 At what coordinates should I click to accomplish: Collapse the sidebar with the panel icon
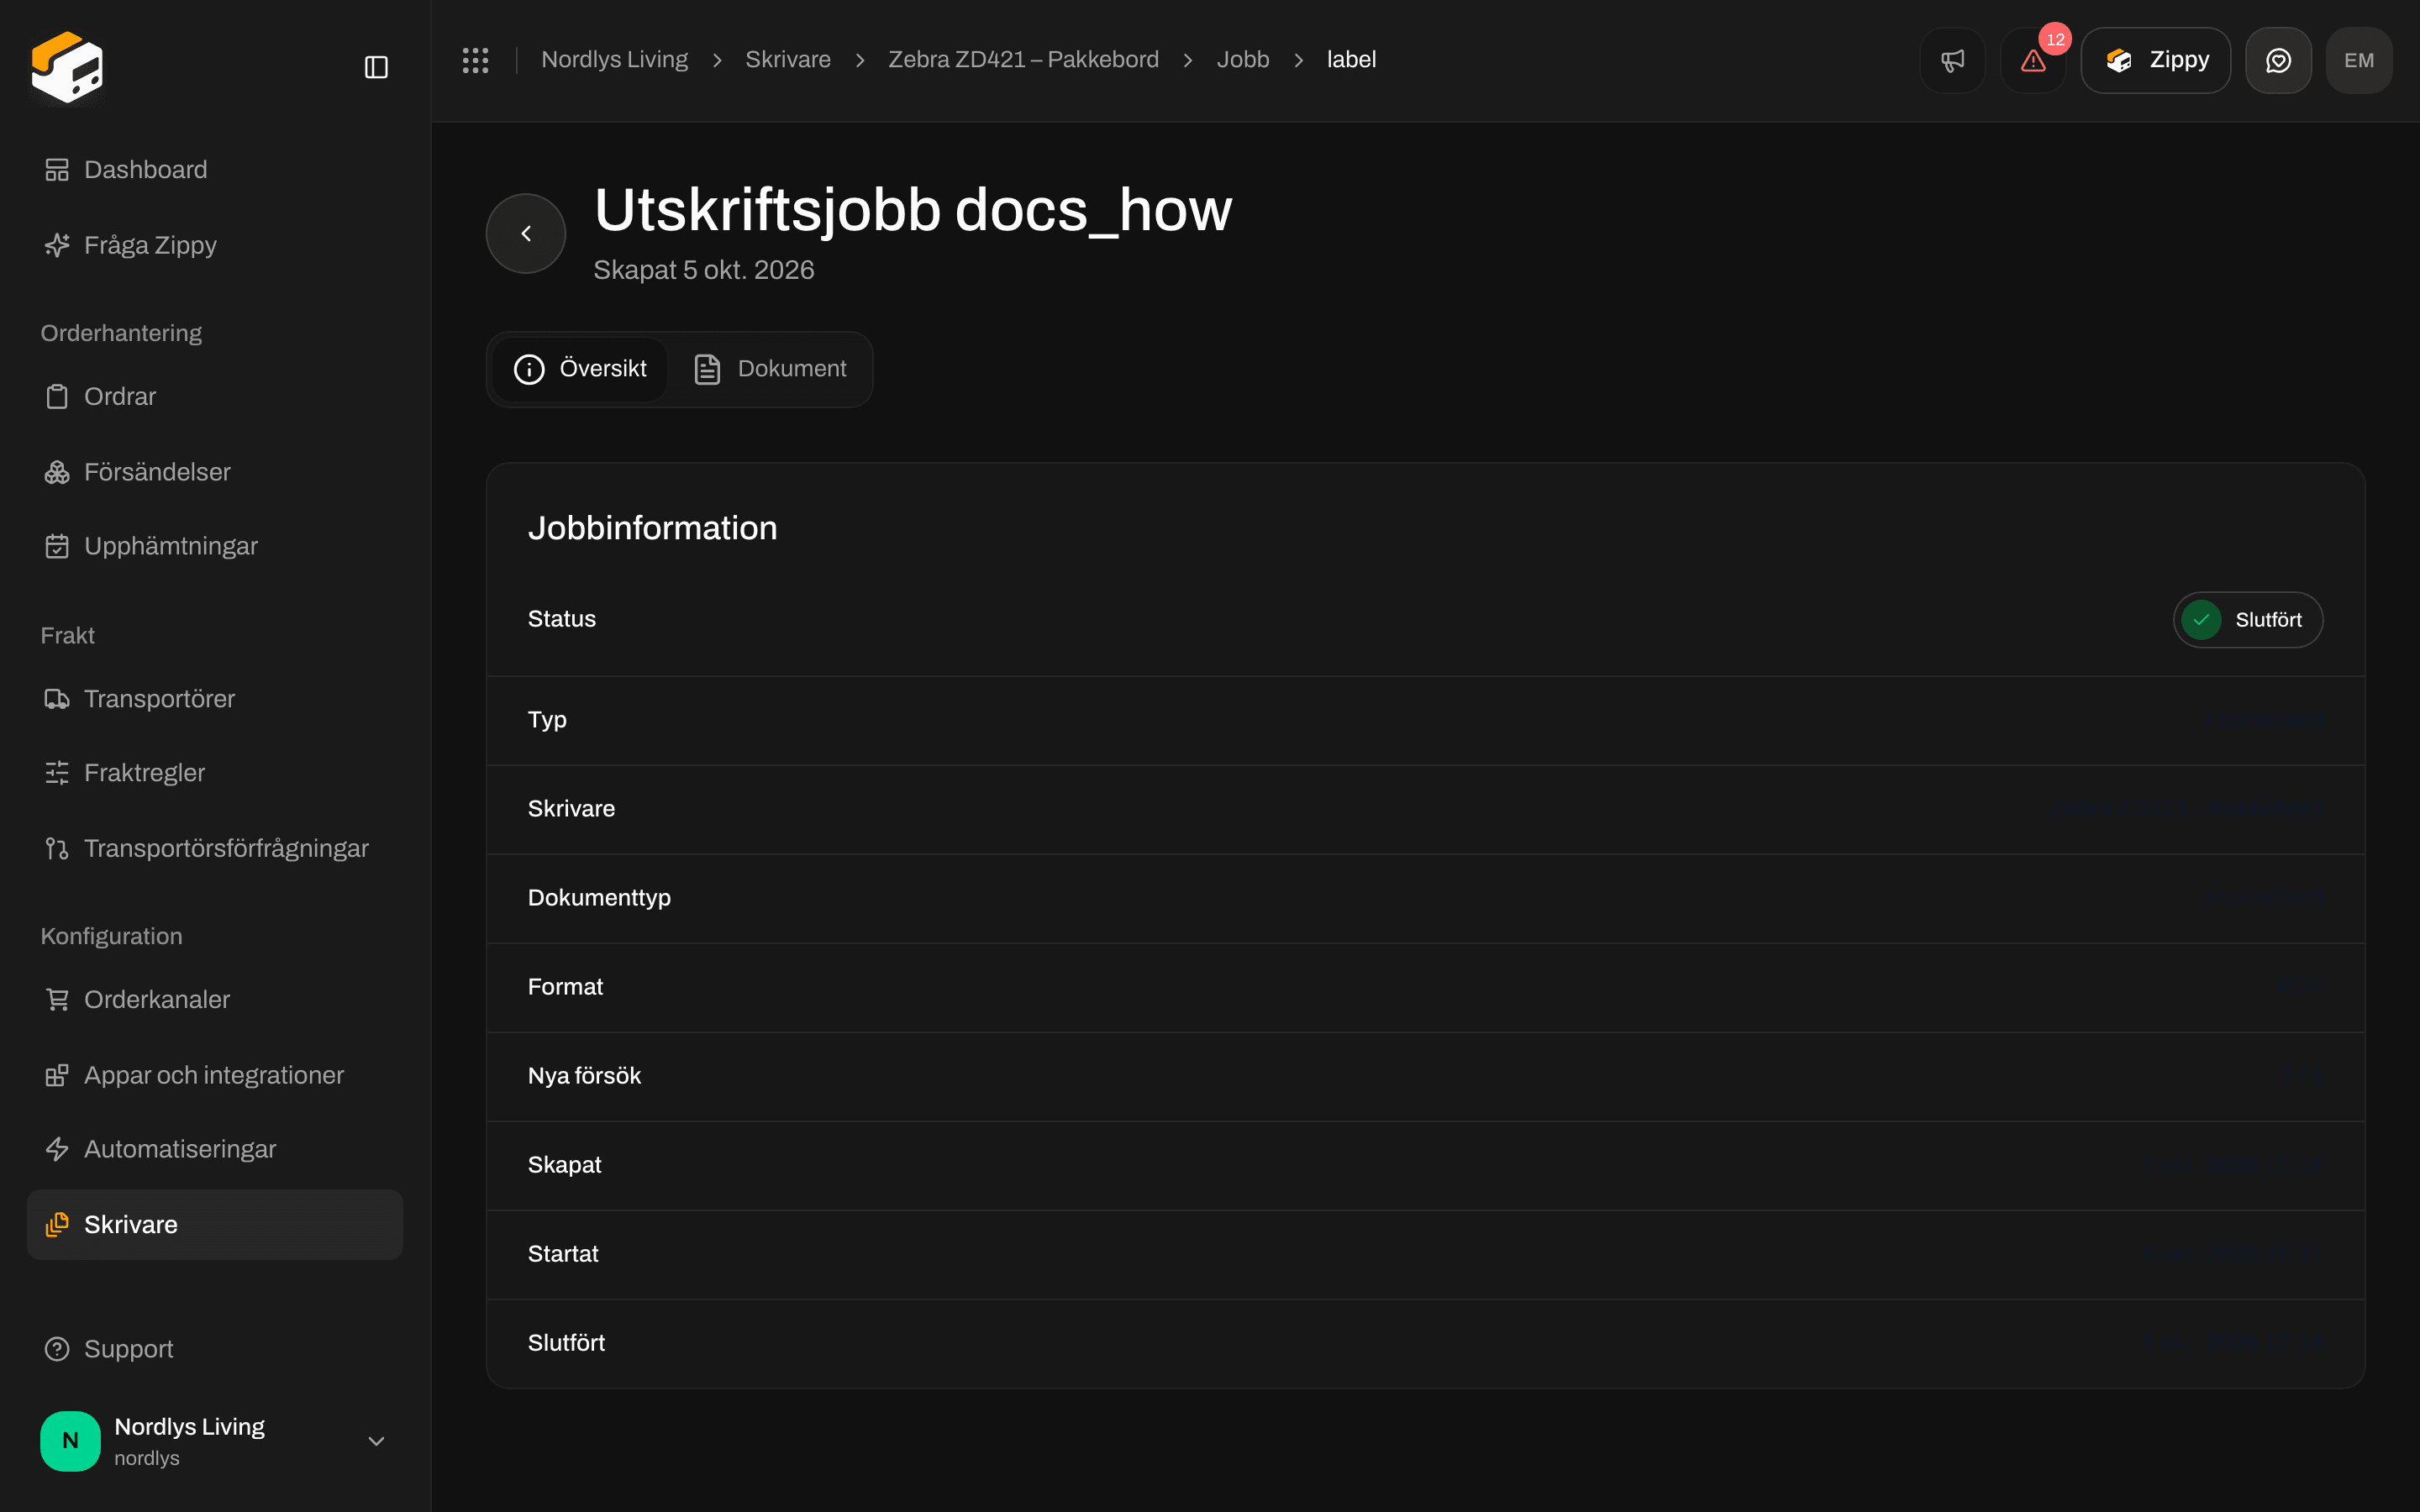tap(376, 67)
